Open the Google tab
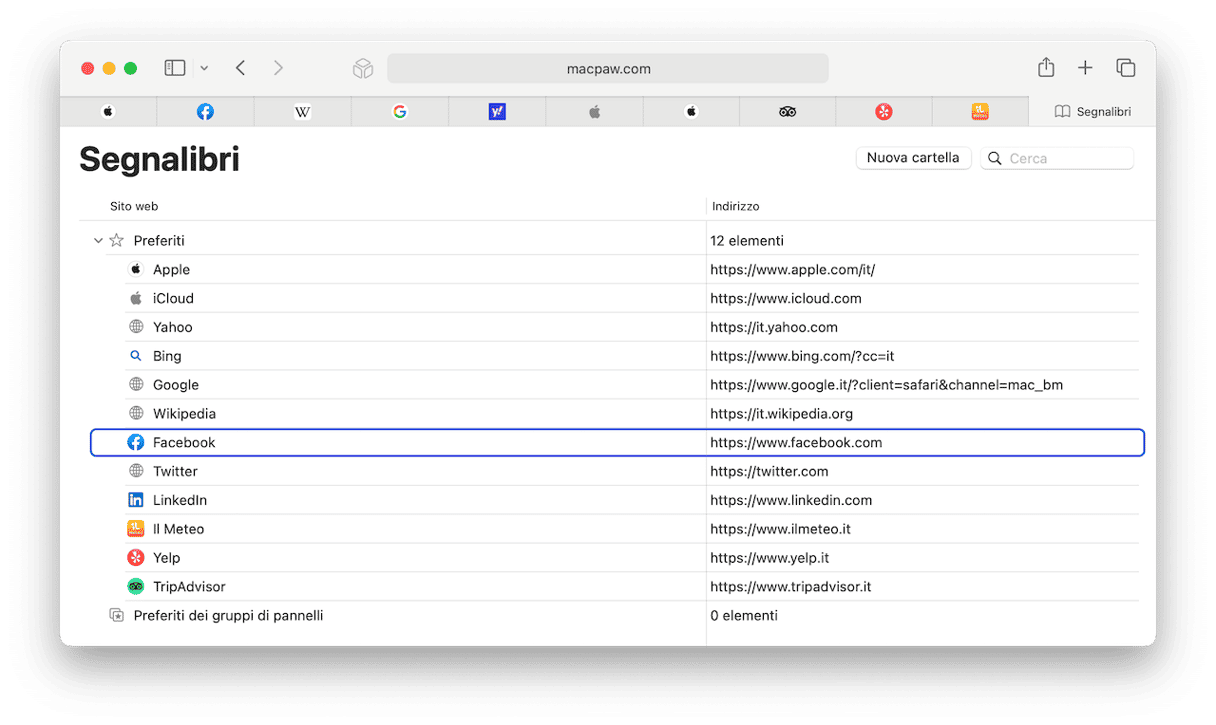The image size is (1216, 725). tap(400, 112)
